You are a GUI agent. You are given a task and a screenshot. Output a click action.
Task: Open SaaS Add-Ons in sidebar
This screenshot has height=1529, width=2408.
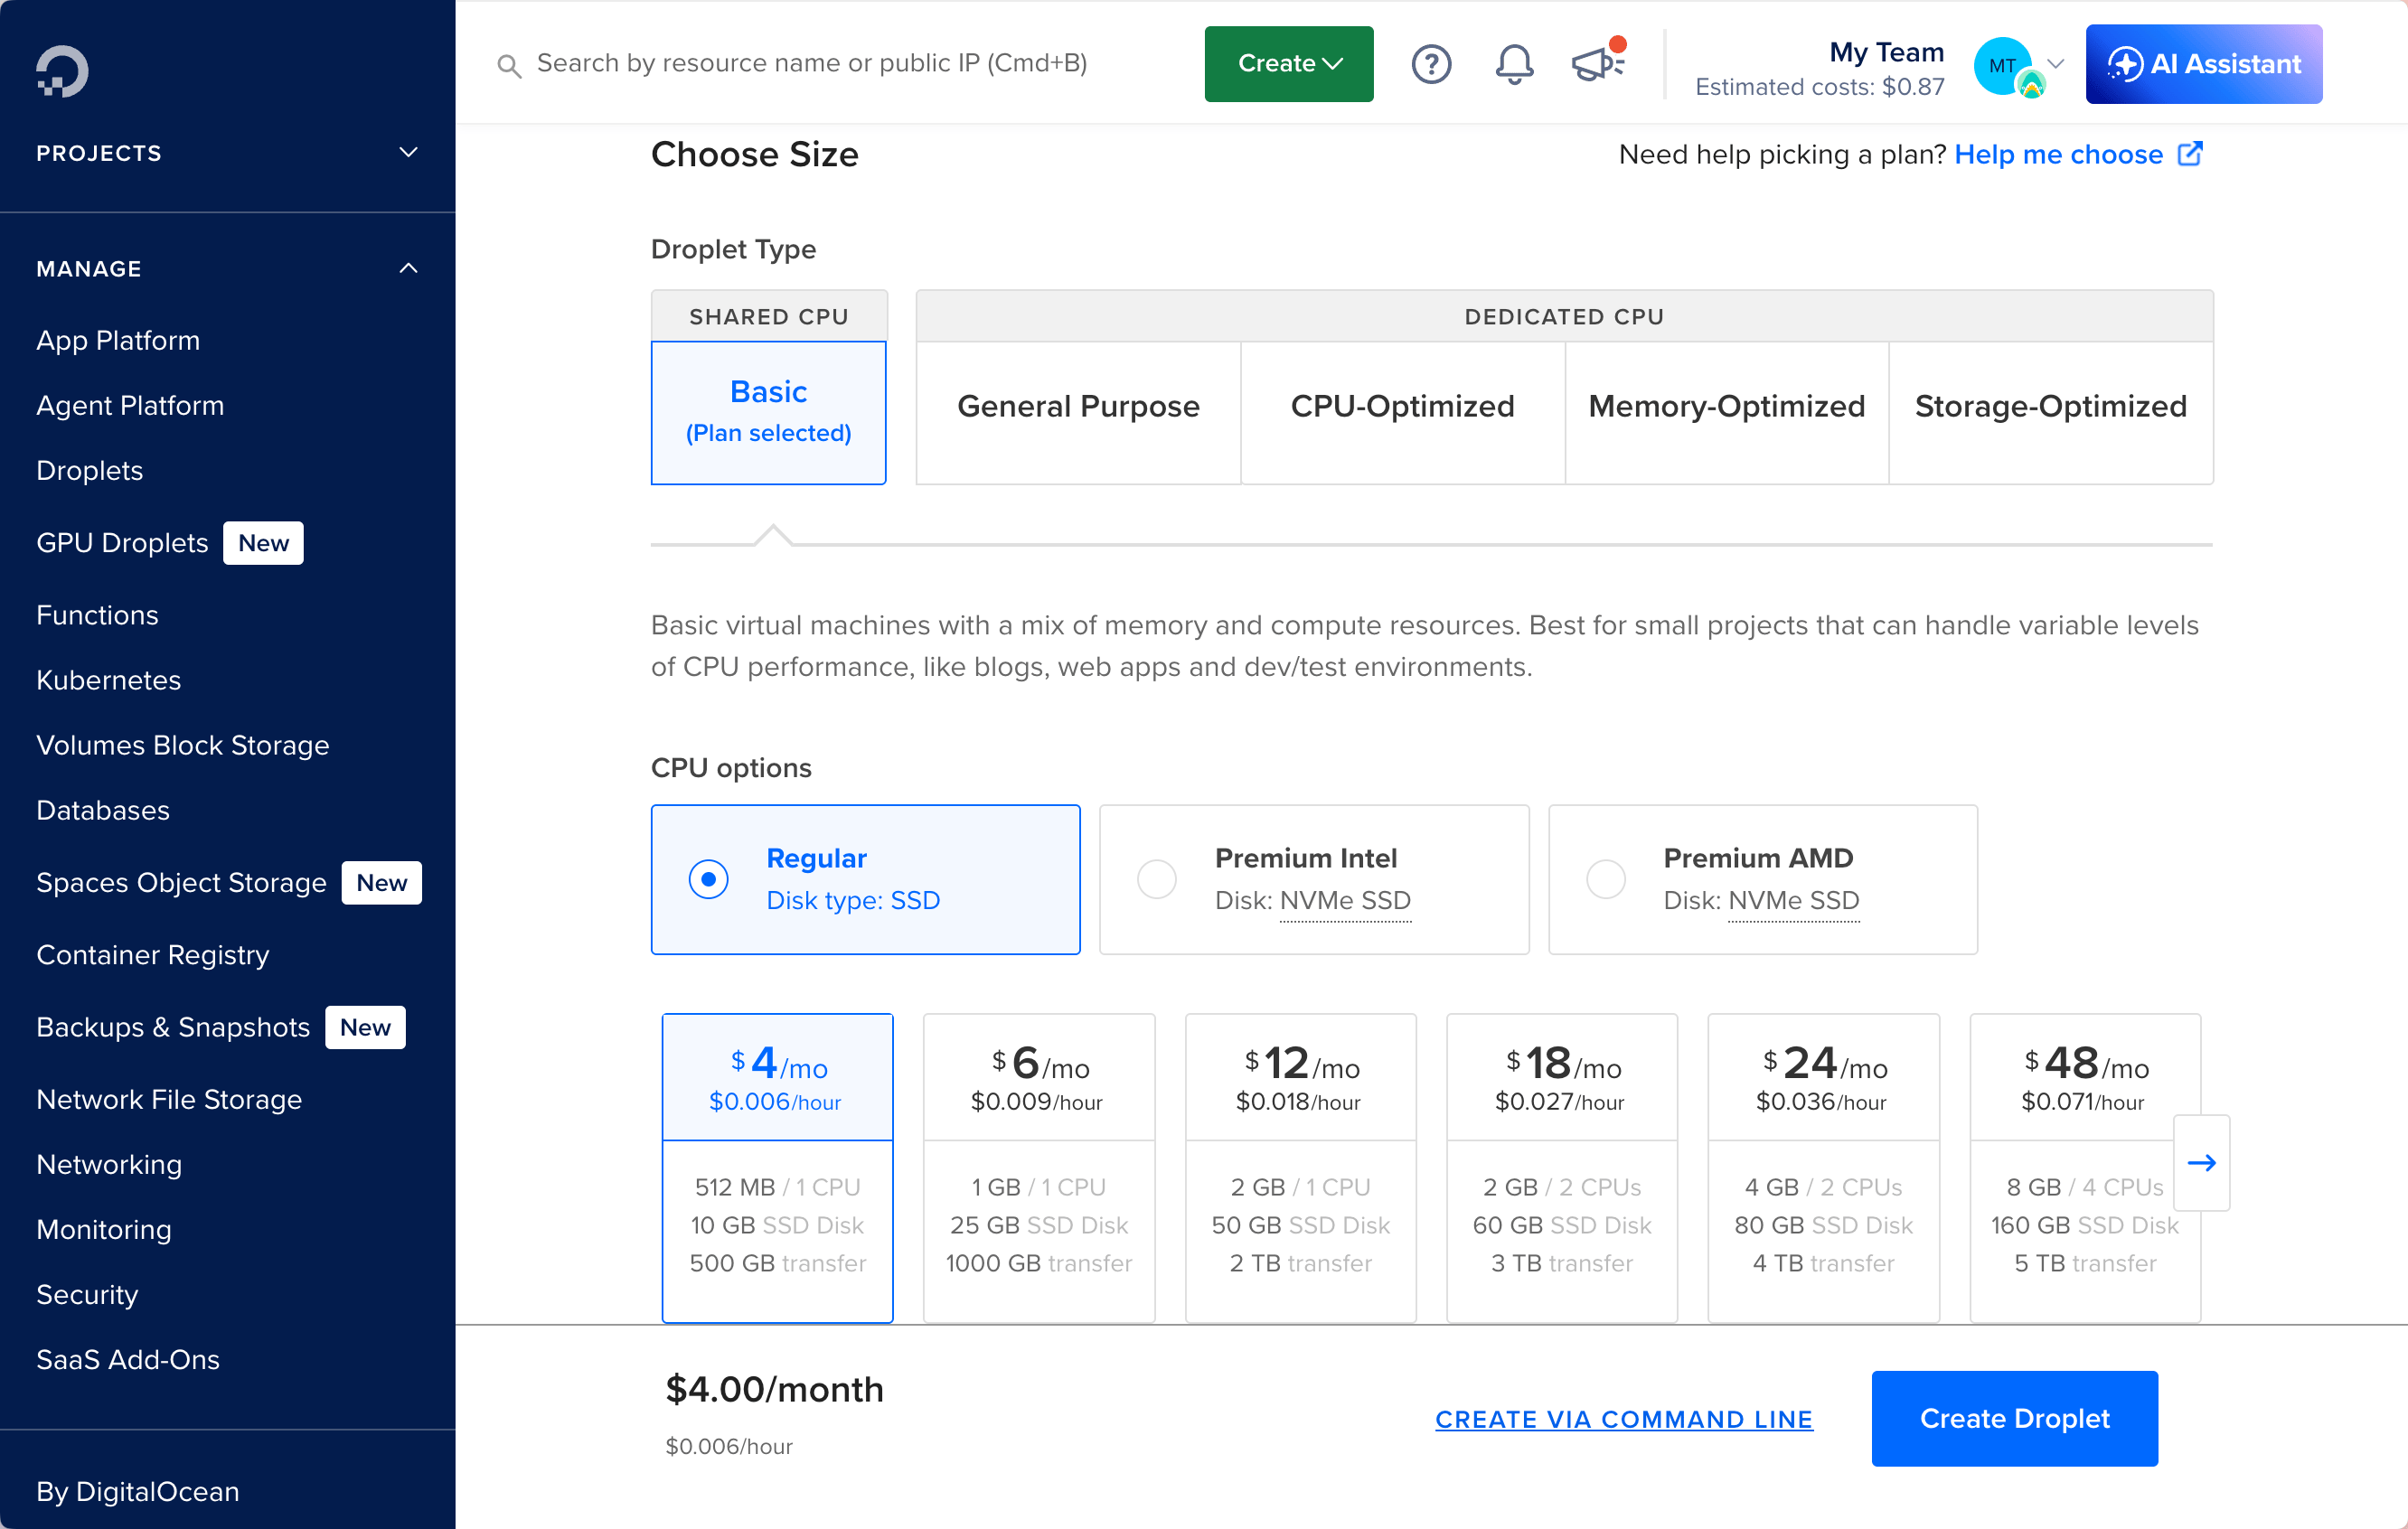click(128, 1359)
